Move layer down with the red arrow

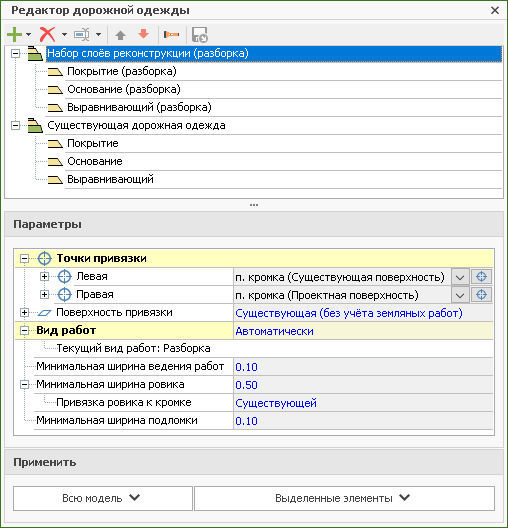click(144, 34)
